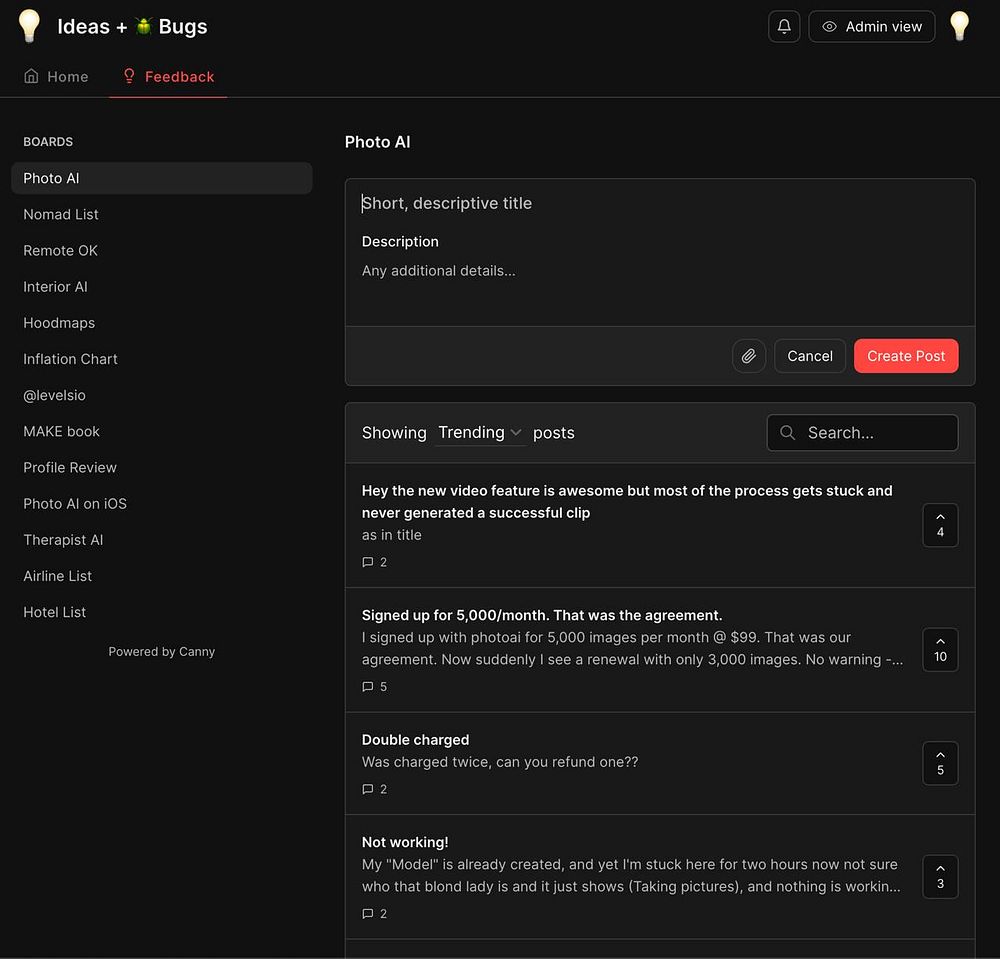Click comment icon on video feature post
Image resolution: width=1000 pixels, height=959 pixels.
point(367,562)
